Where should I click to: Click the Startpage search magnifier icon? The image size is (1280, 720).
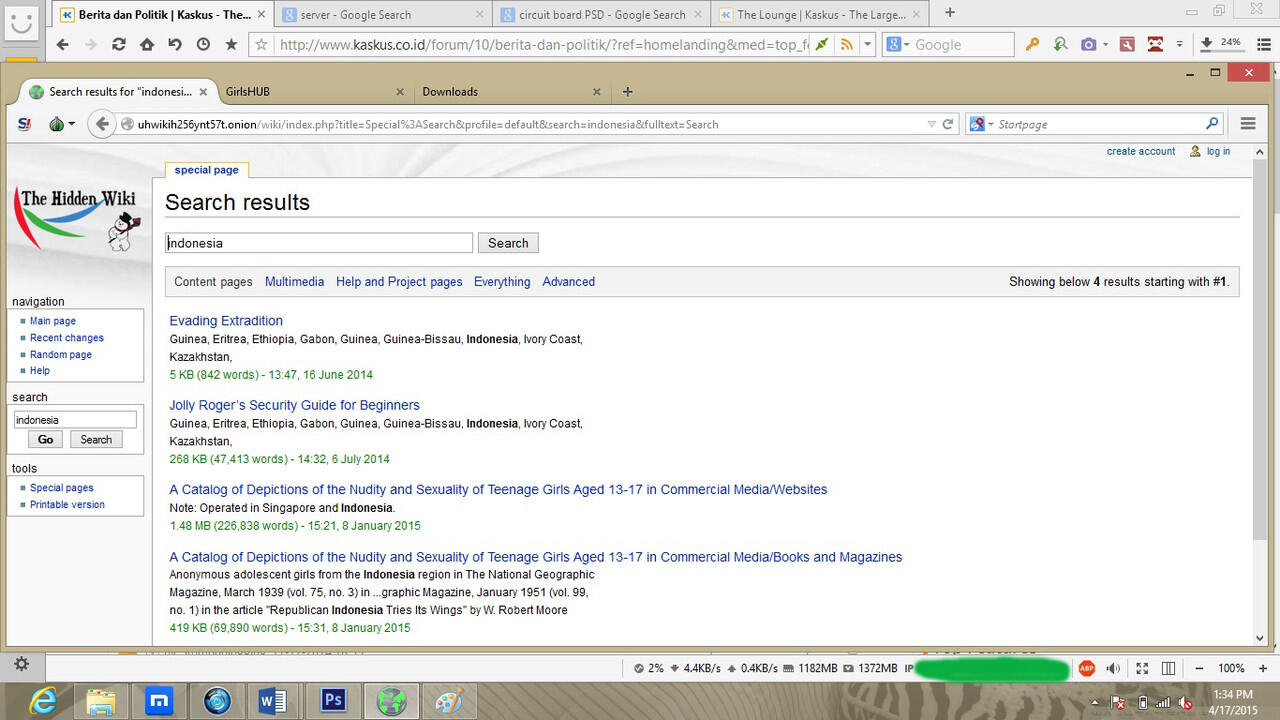pyautogui.click(x=1212, y=124)
